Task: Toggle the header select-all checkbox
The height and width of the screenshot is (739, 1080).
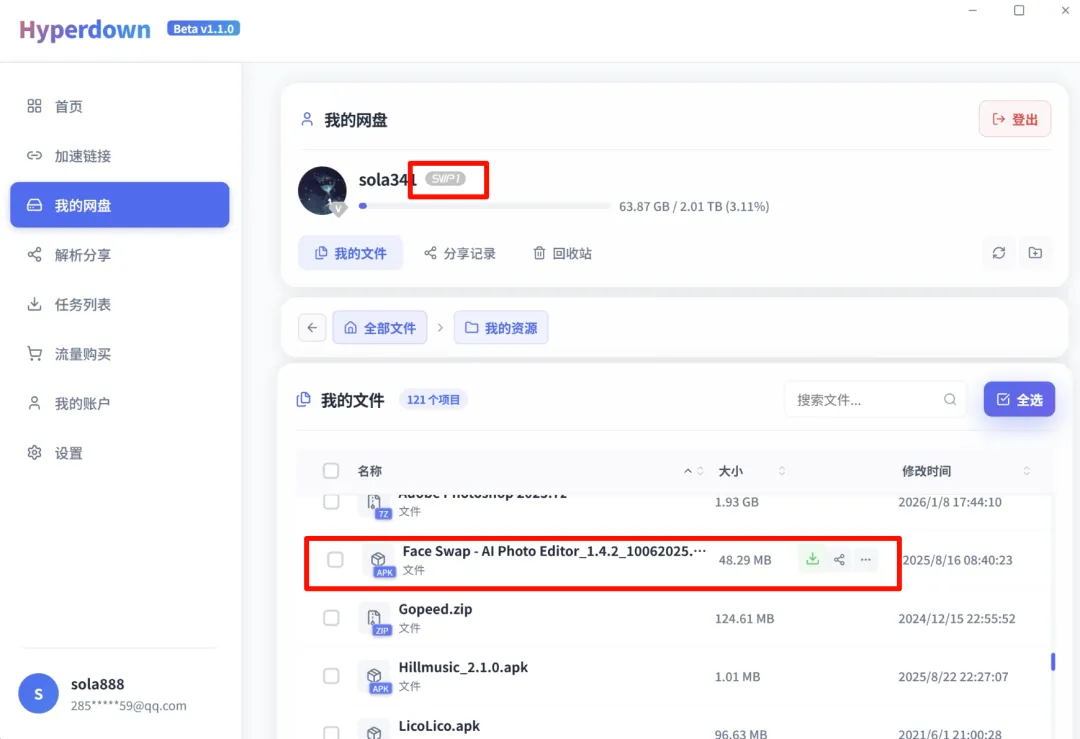Action: [x=331, y=470]
